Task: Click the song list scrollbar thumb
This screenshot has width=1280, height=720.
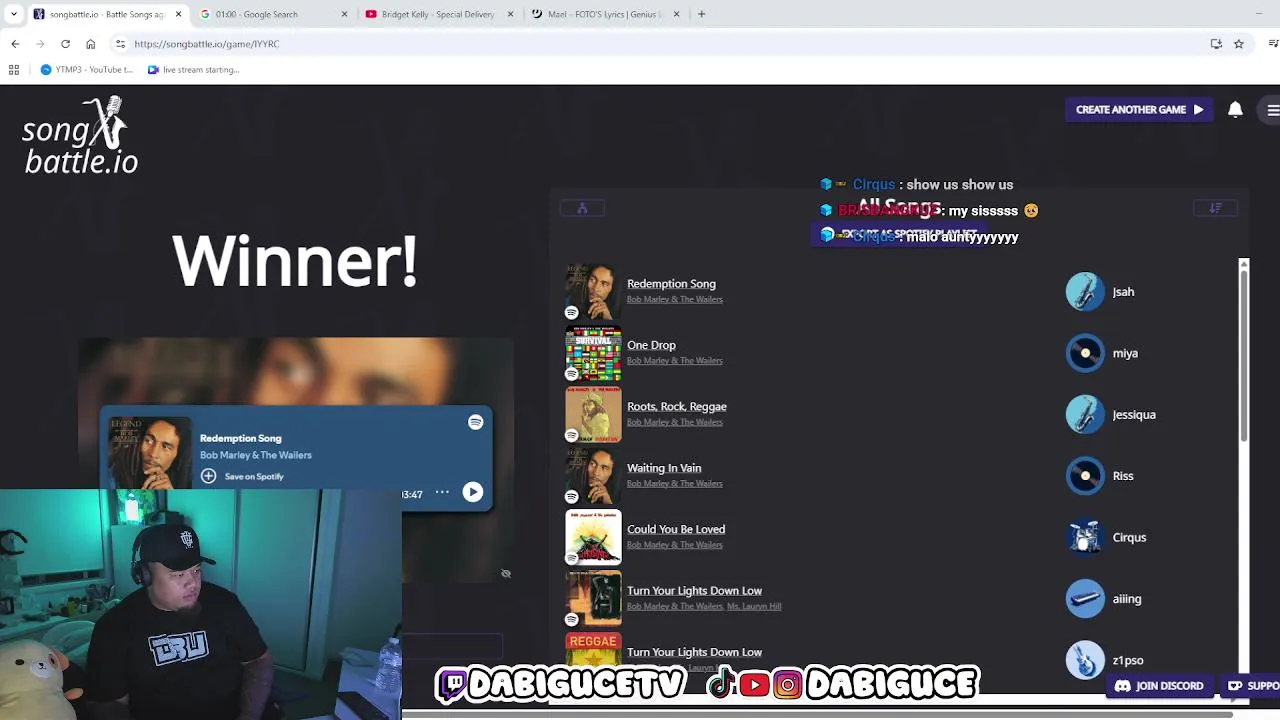Action: tap(1244, 355)
